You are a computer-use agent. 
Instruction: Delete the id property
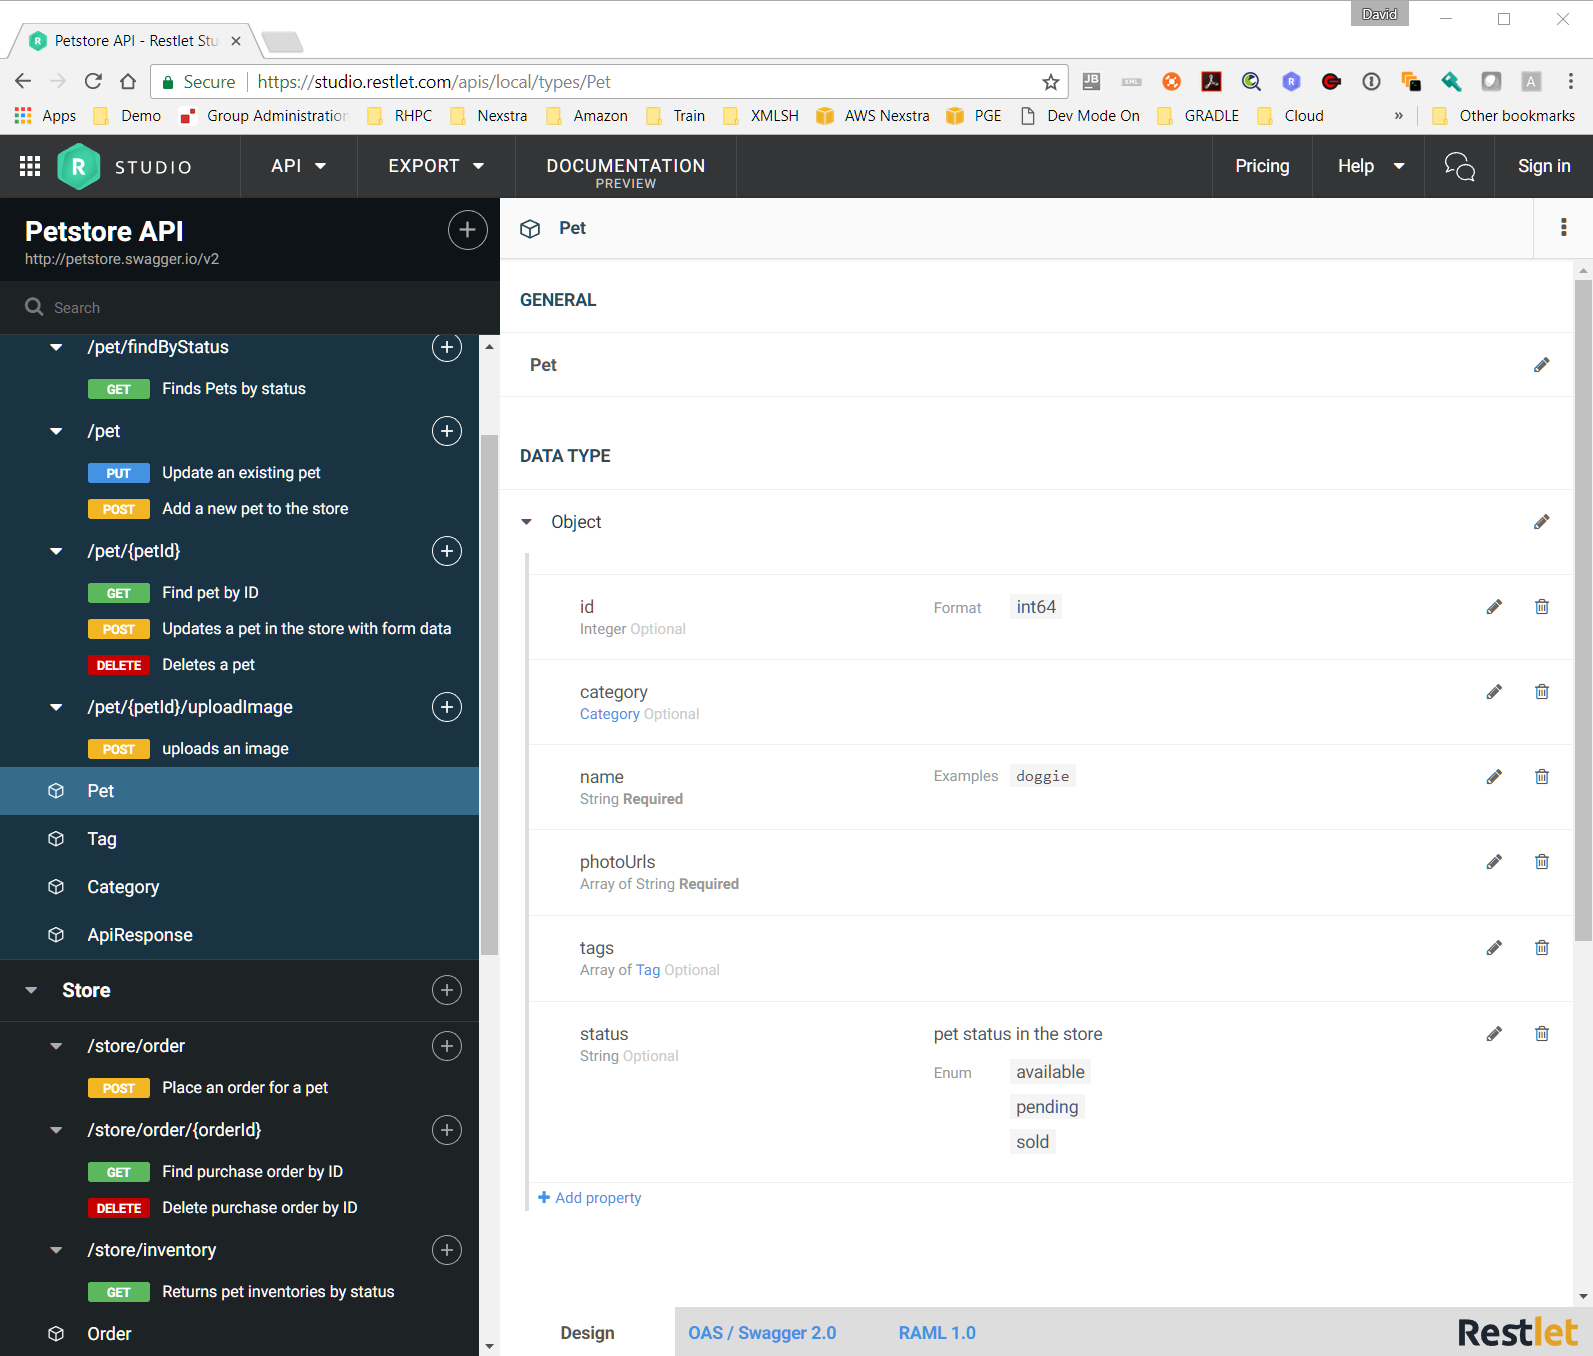[x=1542, y=607]
